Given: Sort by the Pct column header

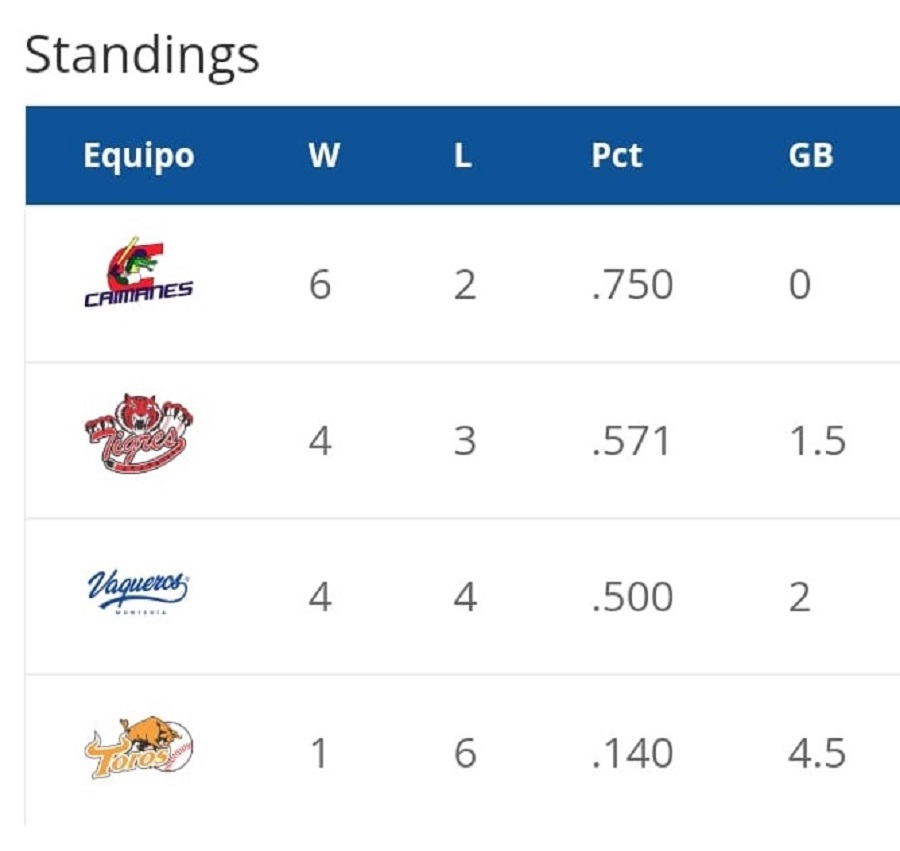Looking at the screenshot, I should pyautogui.click(x=616, y=156).
